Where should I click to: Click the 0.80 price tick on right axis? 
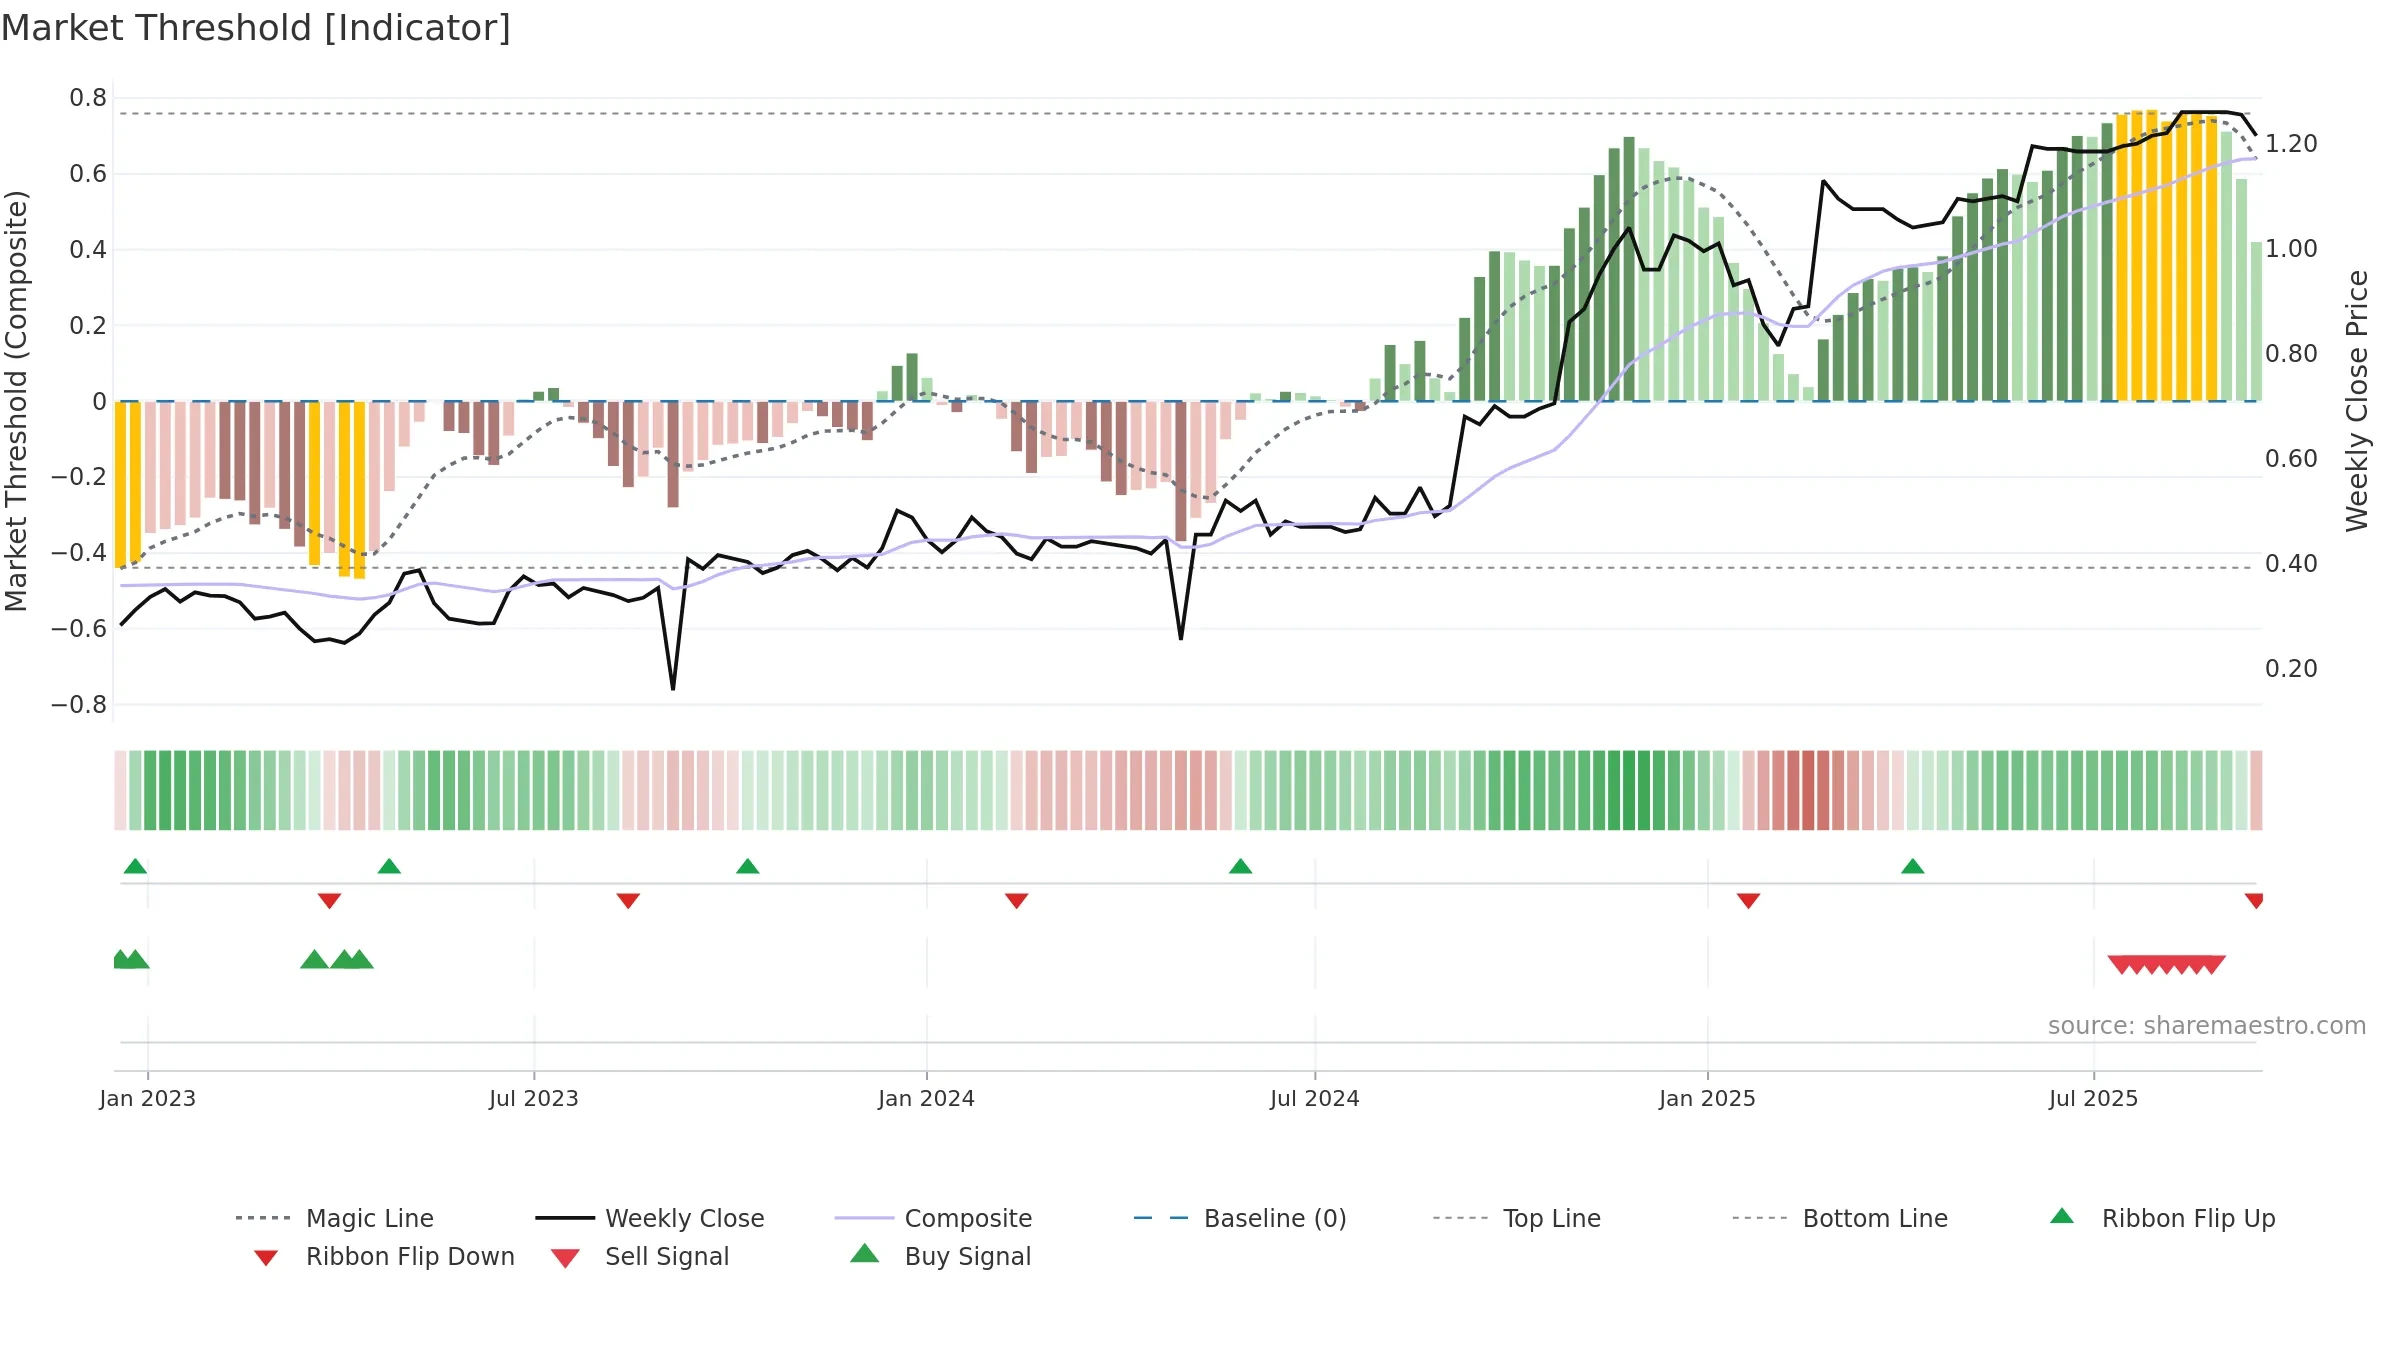tap(2291, 354)
